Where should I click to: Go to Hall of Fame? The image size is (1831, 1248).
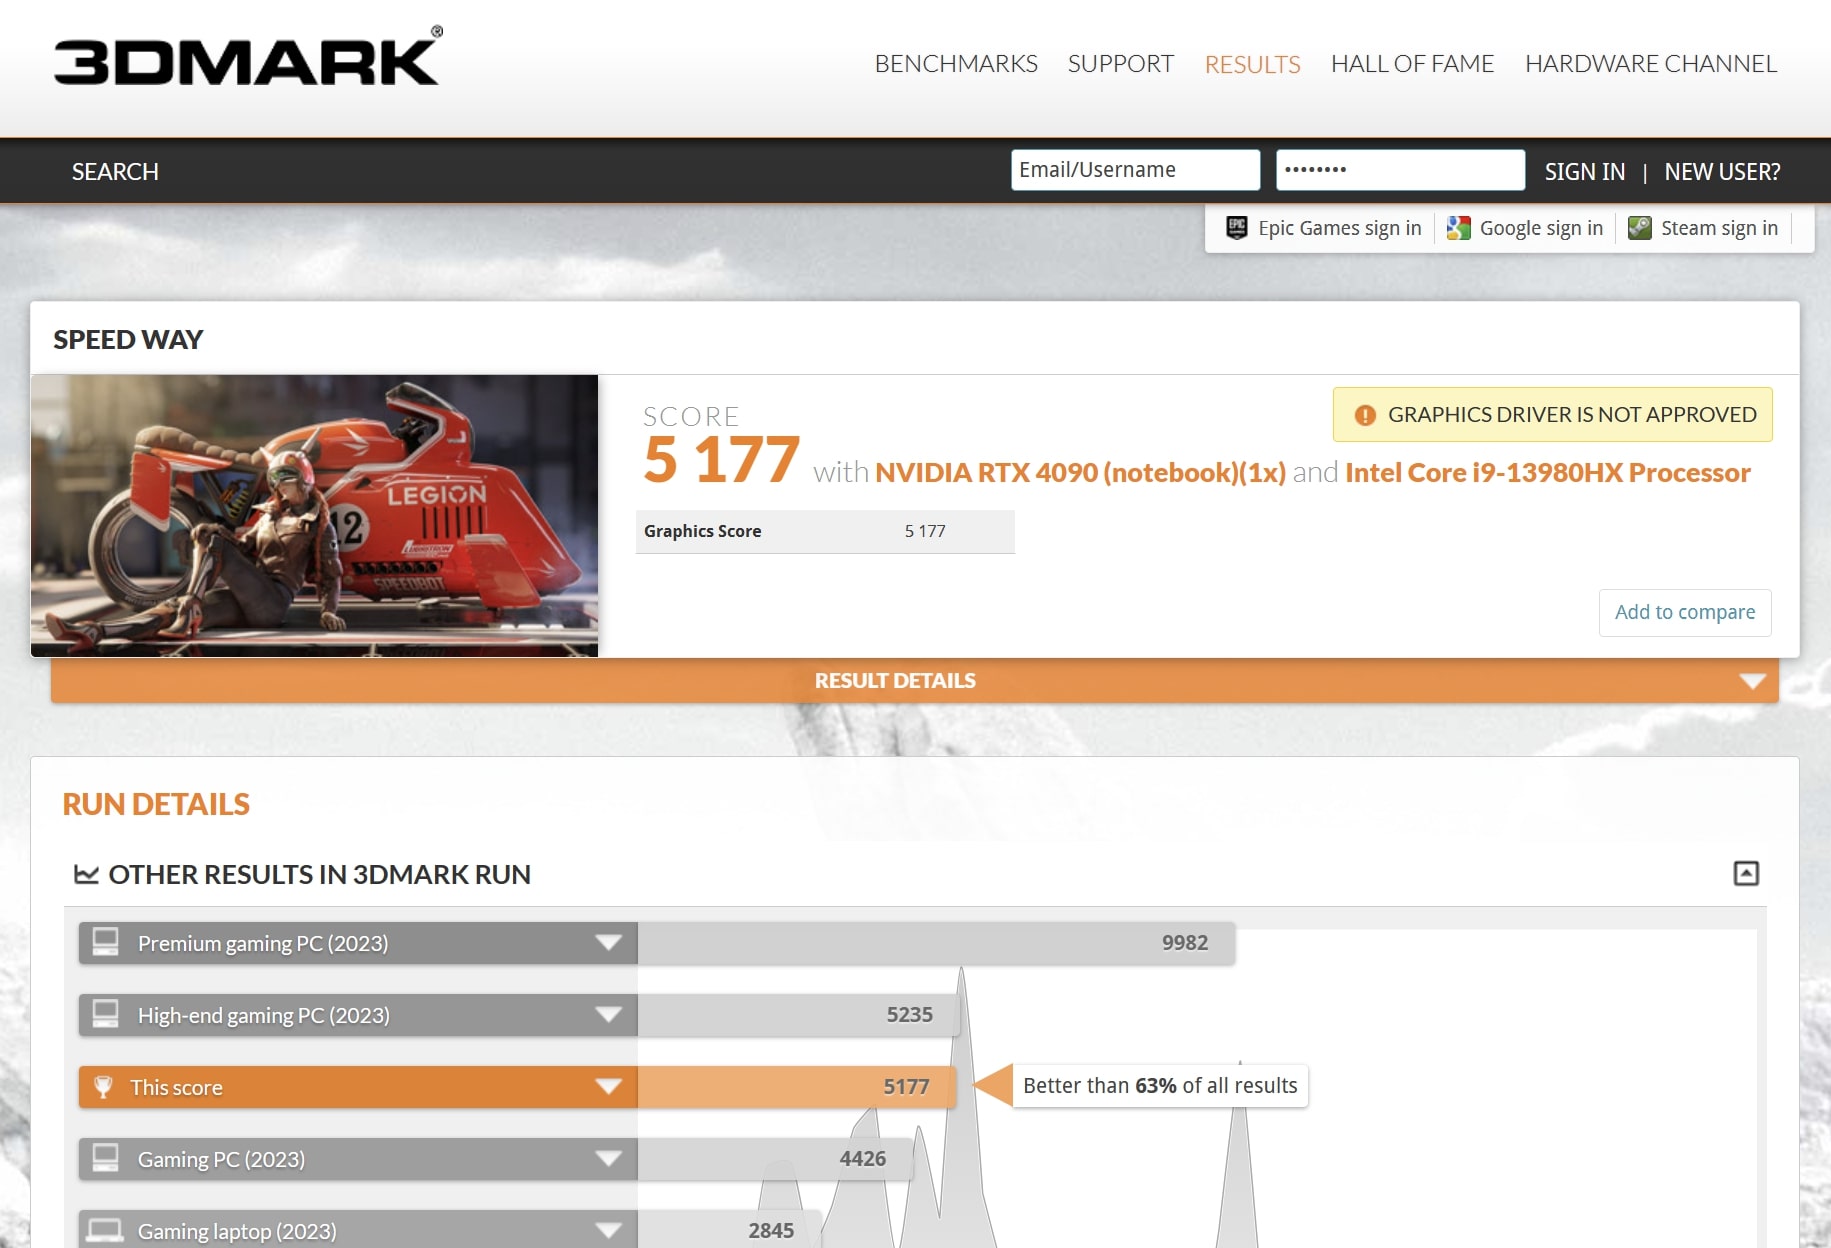coord(1412,64)
